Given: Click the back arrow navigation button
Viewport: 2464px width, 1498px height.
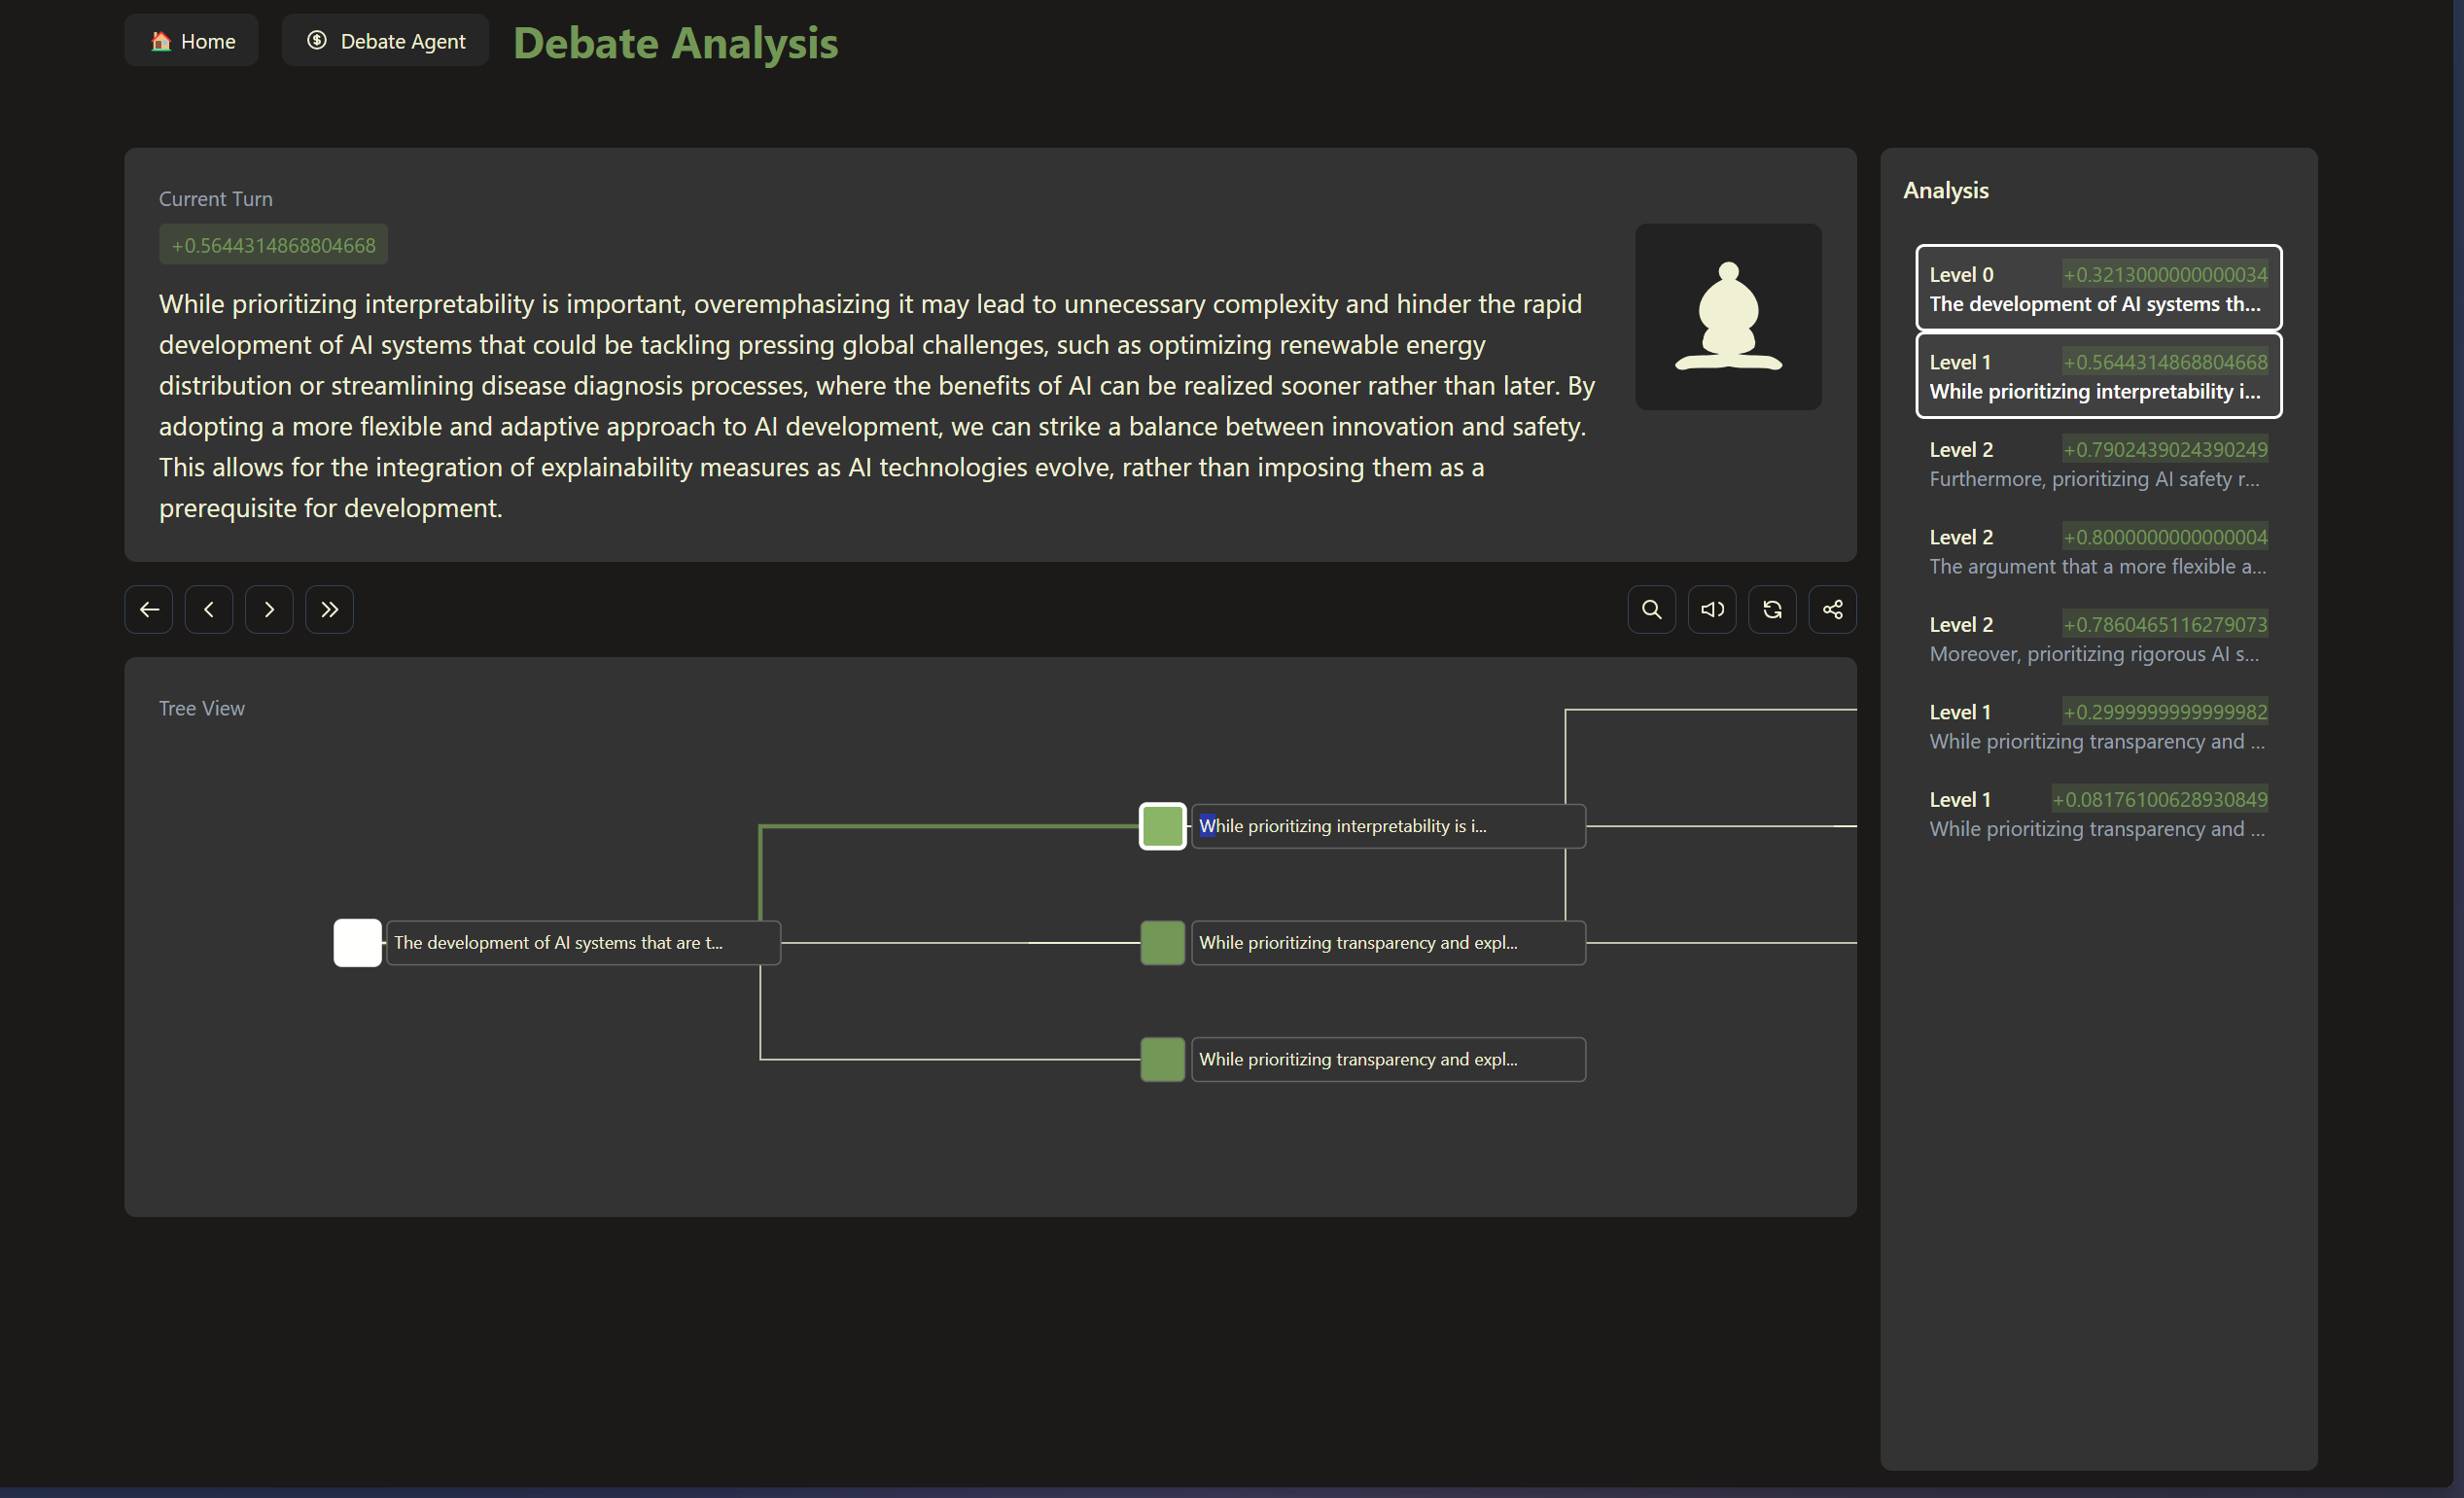Looking at the screenshot, I should pos(149,609).
